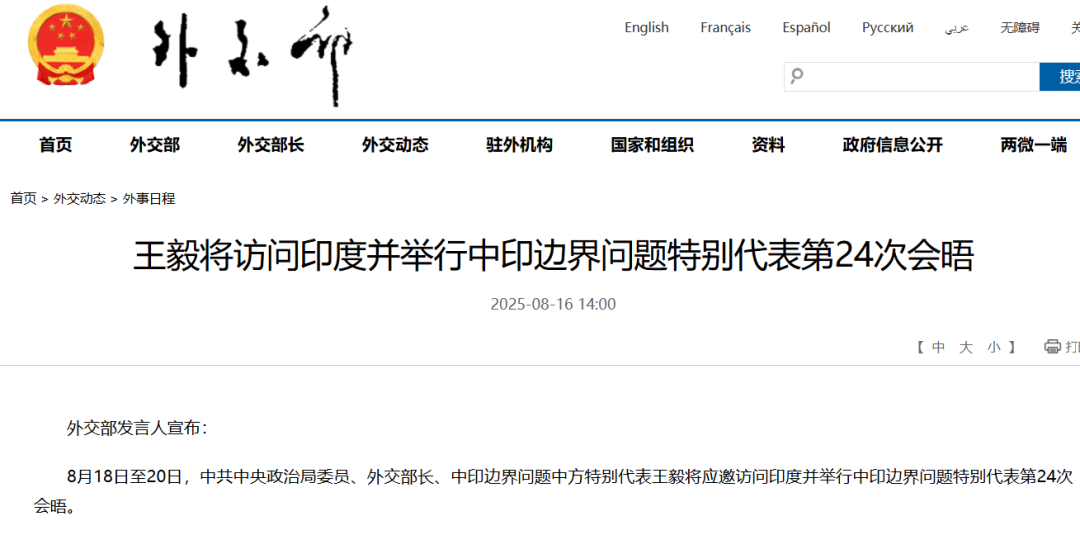This screenshot has height=535, width=1080.
Task: Click the printer icon
Action: pos(1052,346)
